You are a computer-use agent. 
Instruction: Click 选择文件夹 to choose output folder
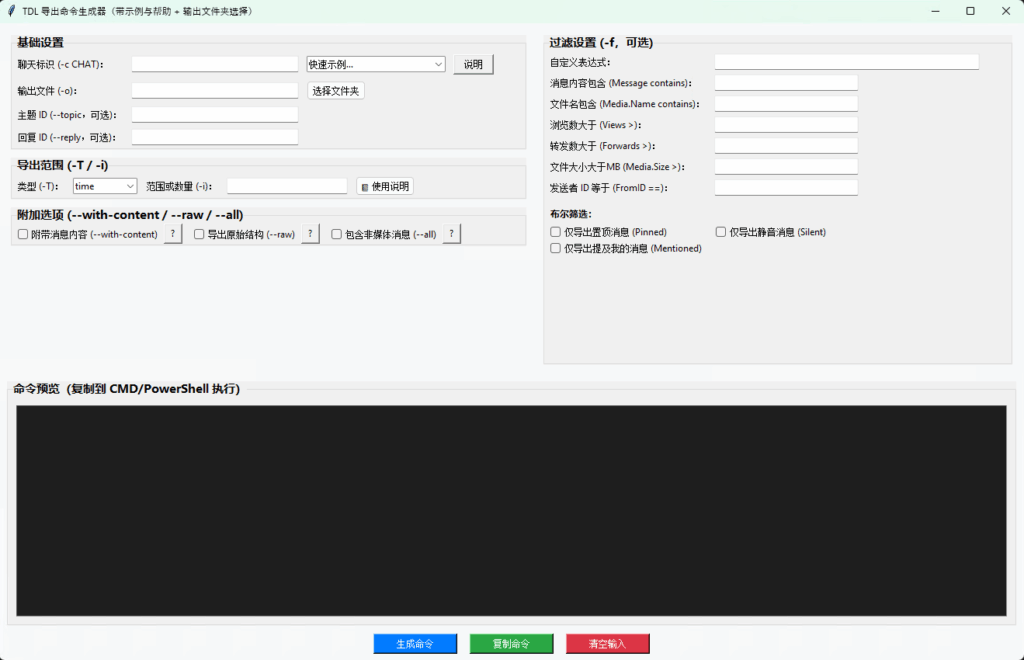coord(335,91)
